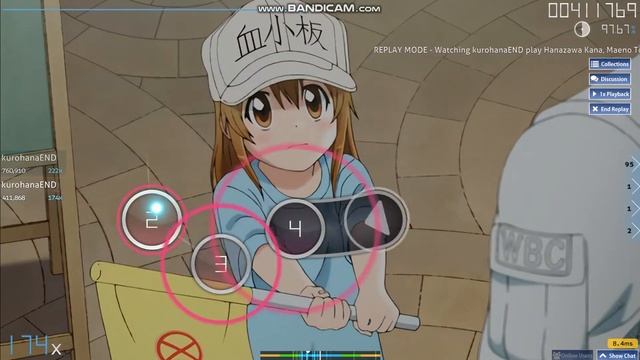Image resolution: width=640 pixels, height=360 pixels.
Task: Change replay speed via 1x Playback
Action: point(610,94)
